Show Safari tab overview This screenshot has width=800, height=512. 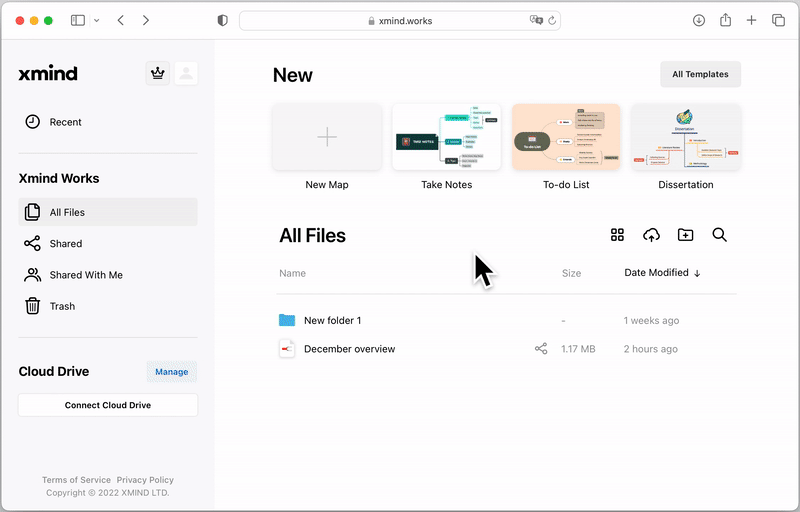click(778, 20)
